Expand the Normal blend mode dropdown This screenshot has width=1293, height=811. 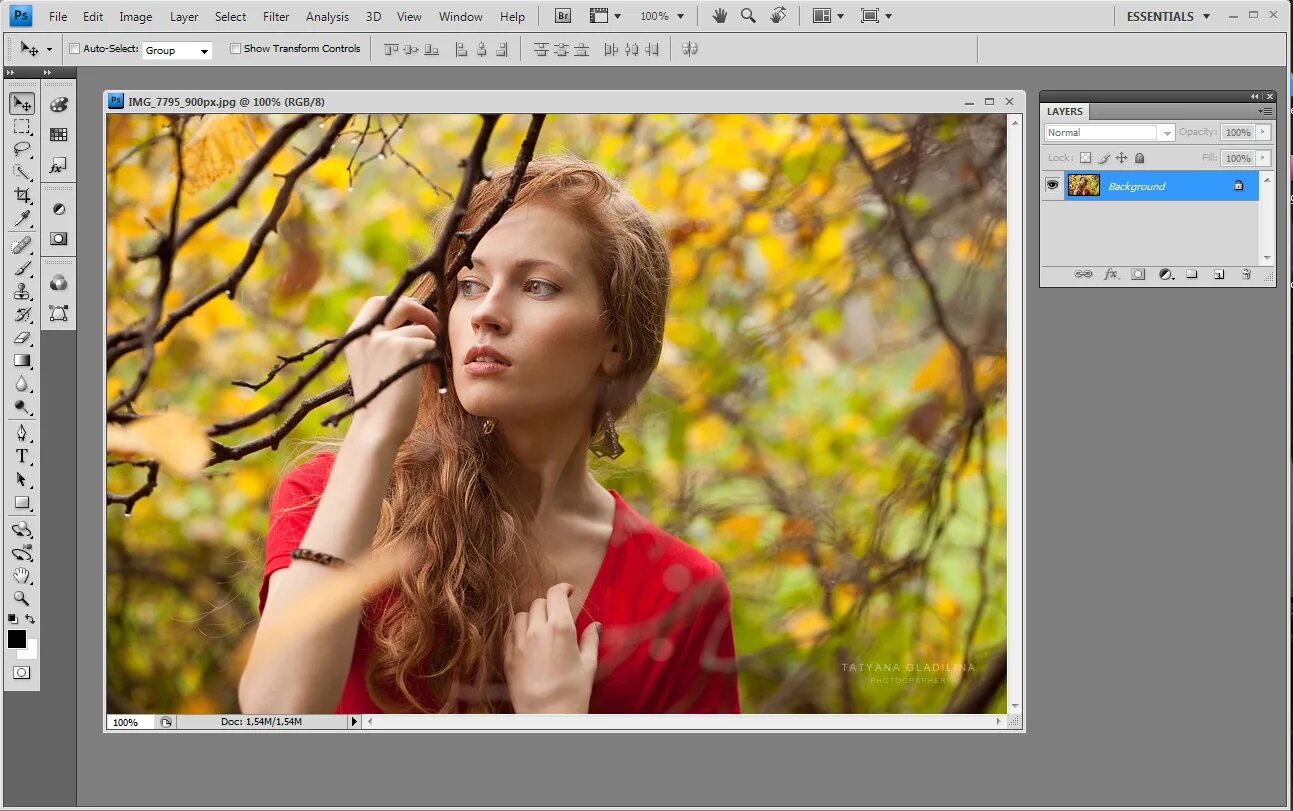(x=1110, y=132)
